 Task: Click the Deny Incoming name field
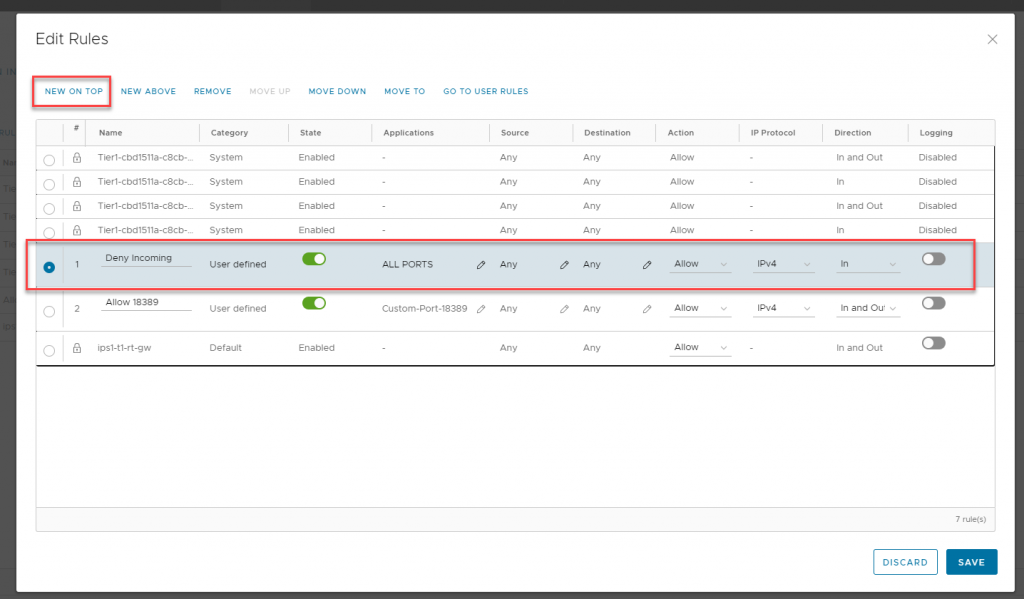pos(146,258)
